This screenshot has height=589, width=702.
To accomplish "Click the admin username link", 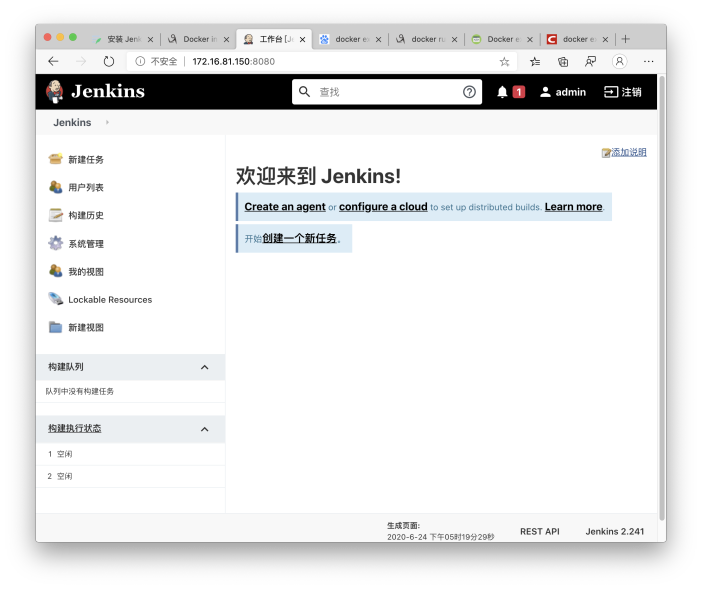I will click(570, 92).
